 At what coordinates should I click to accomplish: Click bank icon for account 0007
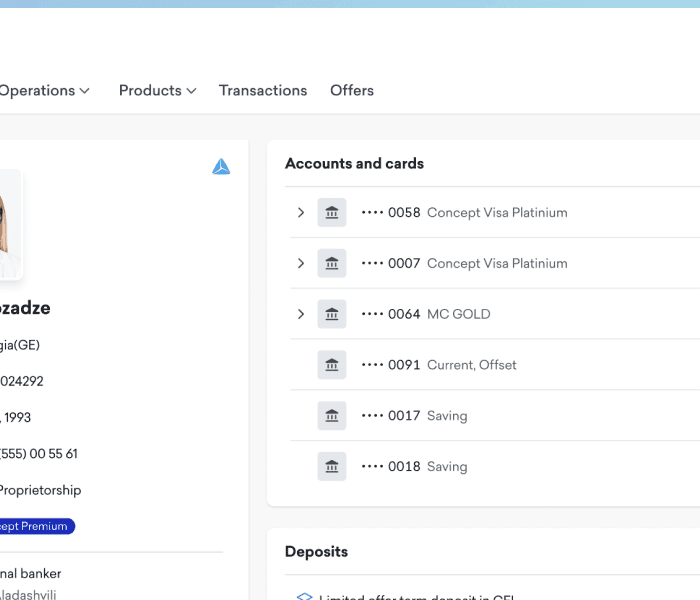pos(332,263)
